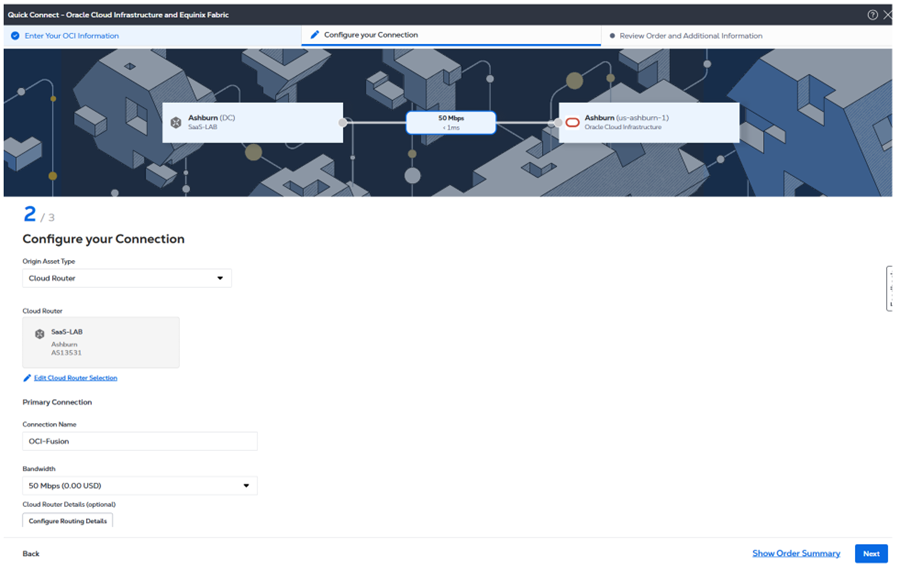This screenshot has width=900, height=570.
Task: Click the Connection Name field with OCI-Fusion
Action: coord(139,441)
